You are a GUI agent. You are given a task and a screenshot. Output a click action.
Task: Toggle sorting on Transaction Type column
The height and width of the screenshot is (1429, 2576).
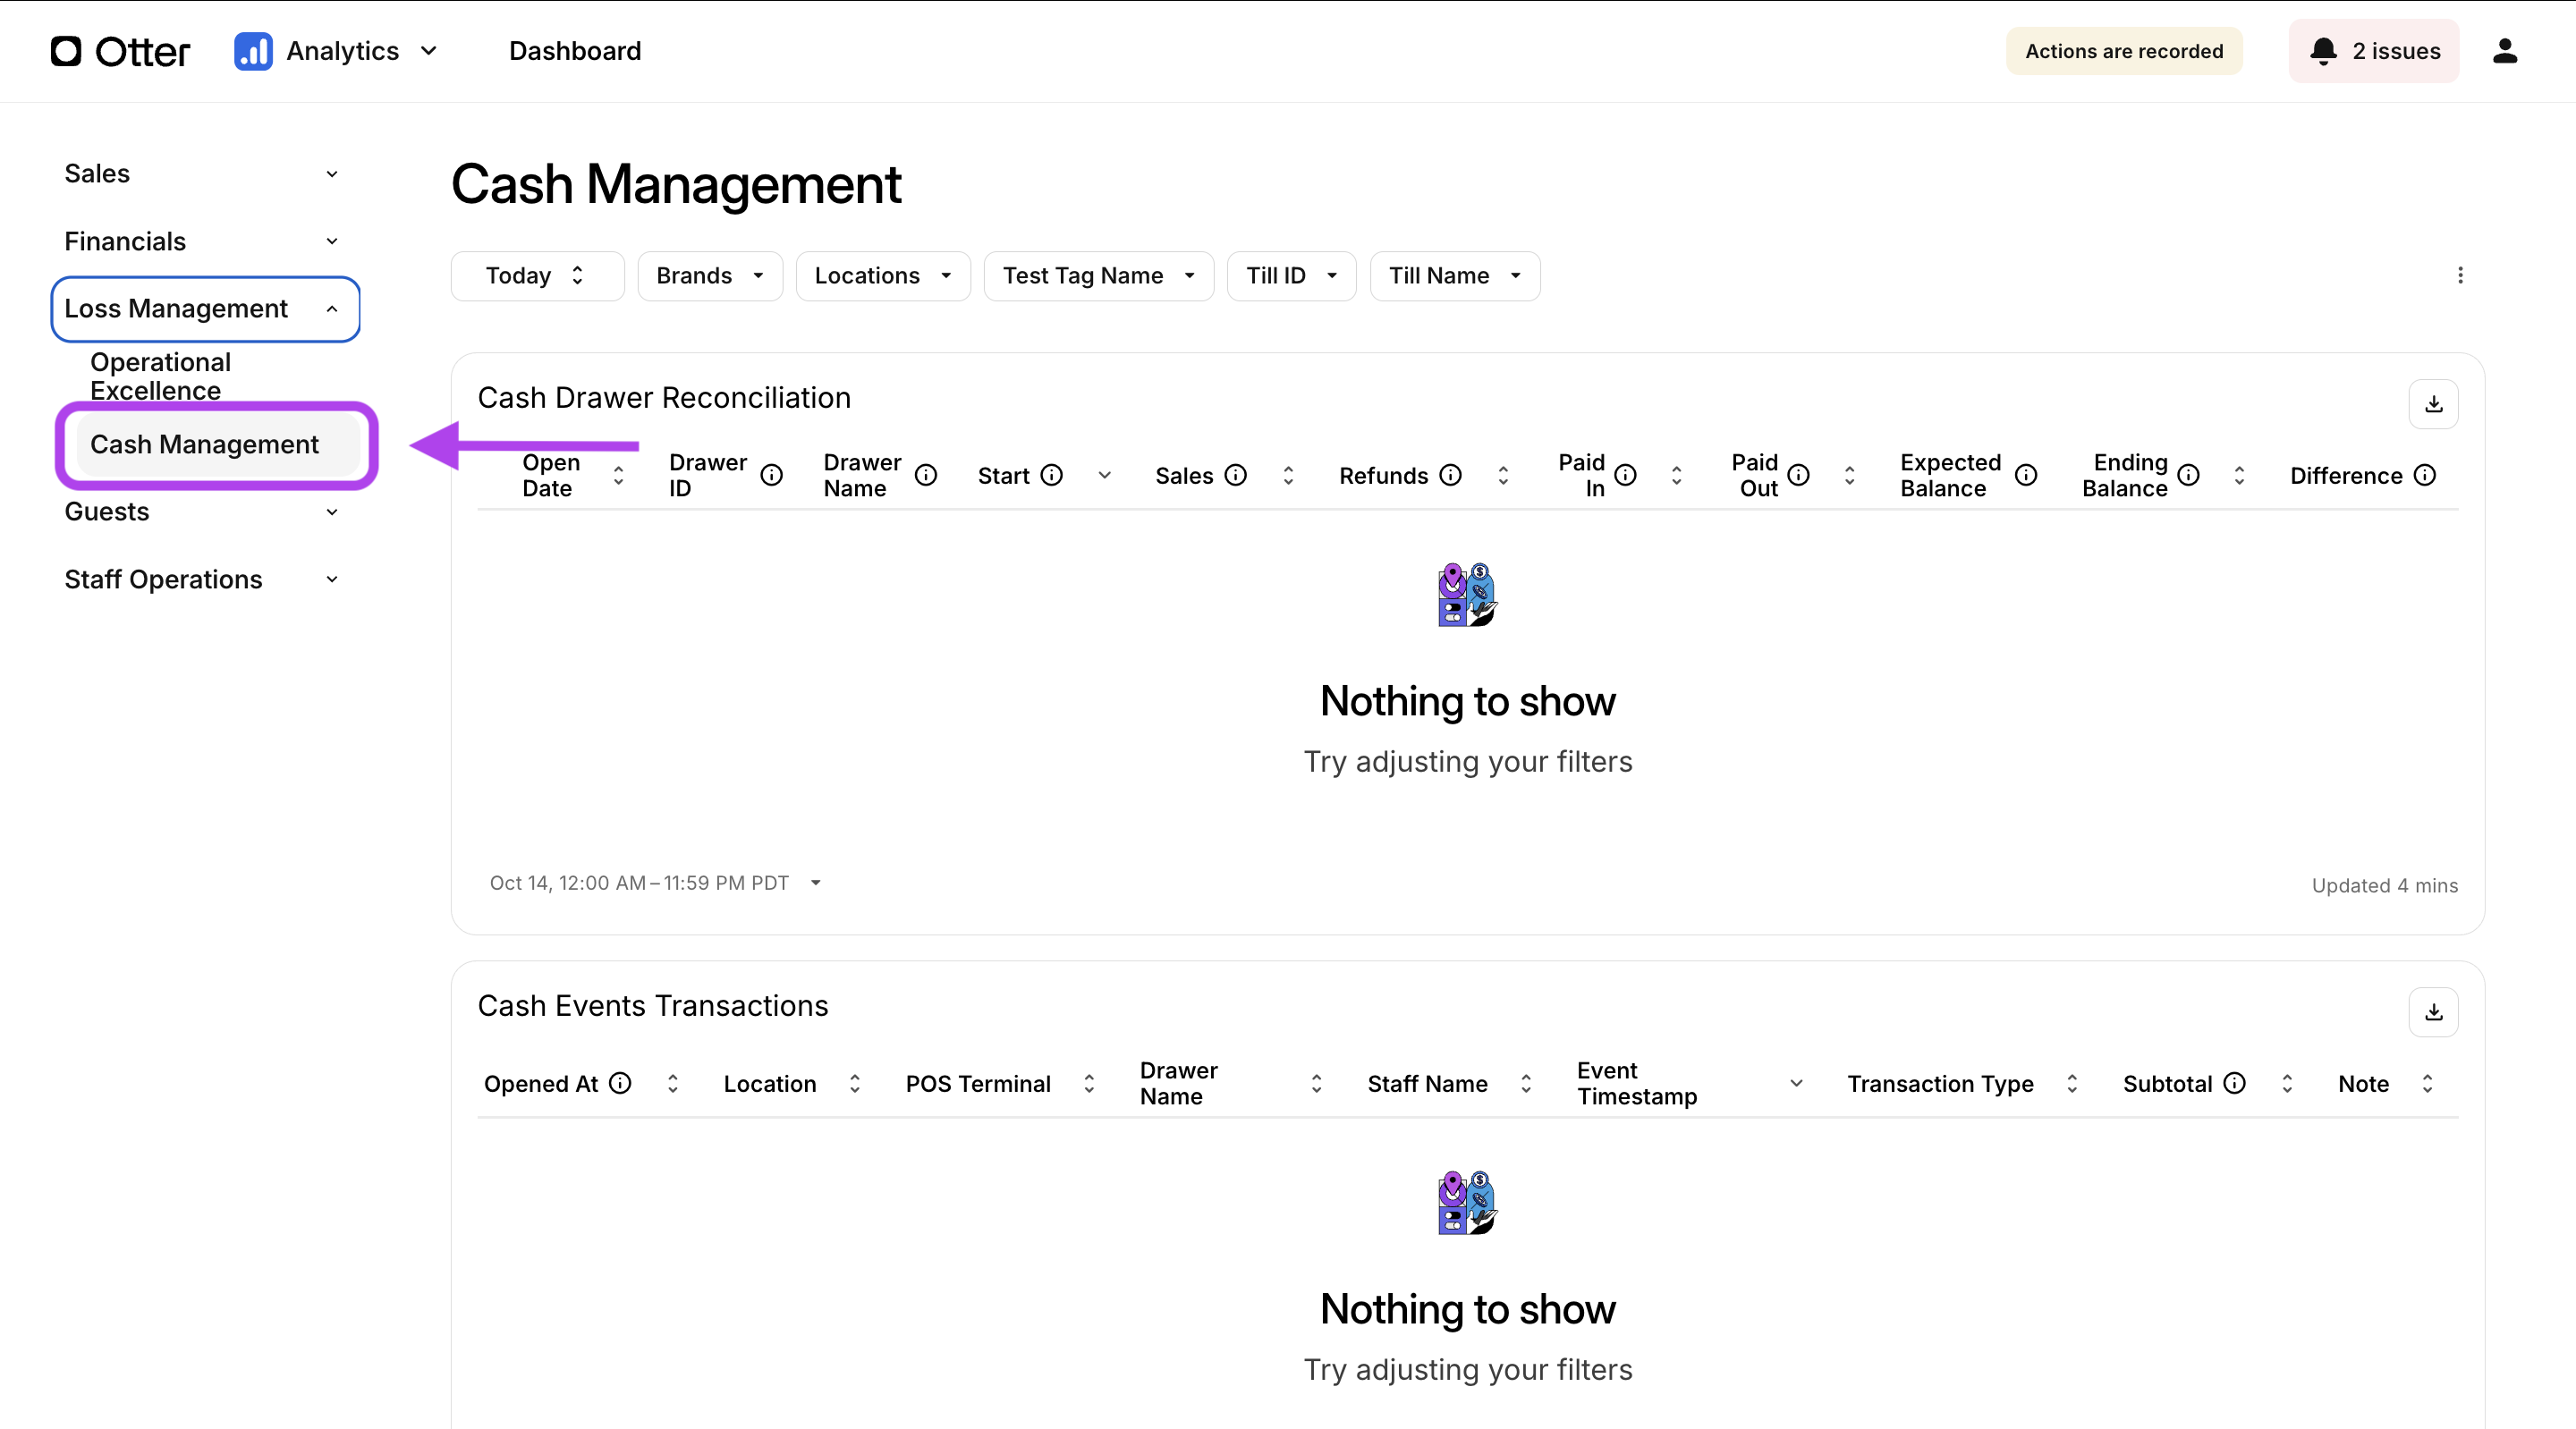(2071, 1083)
